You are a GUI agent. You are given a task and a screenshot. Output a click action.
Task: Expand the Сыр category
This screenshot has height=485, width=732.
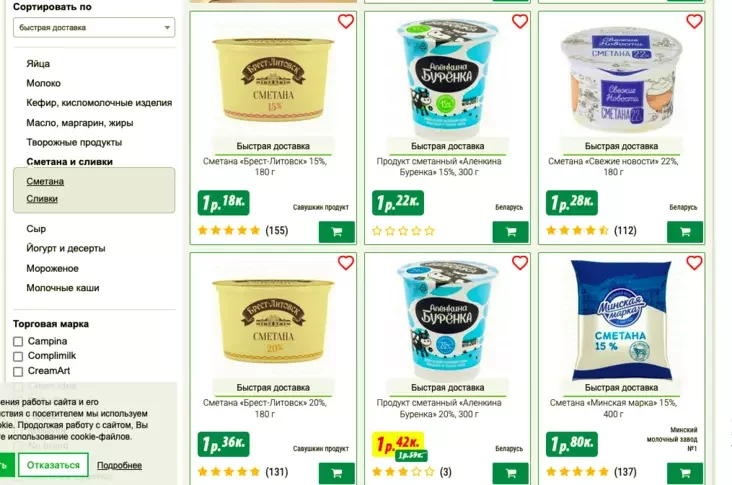[x=36, y=229]
